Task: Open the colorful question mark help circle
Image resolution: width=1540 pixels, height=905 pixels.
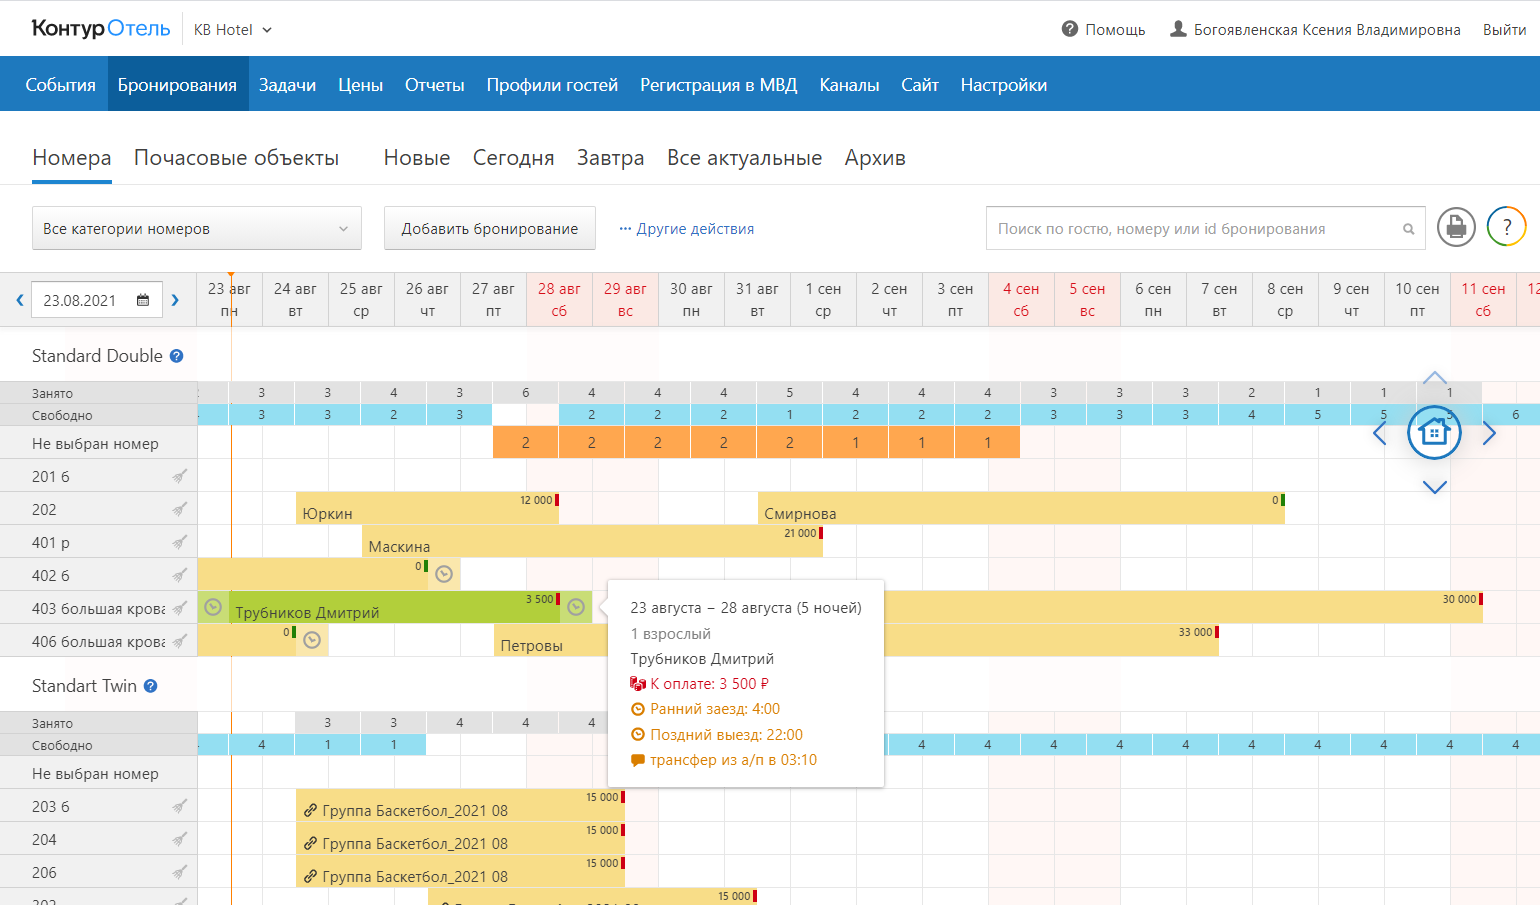Action: pos(1506,227)
